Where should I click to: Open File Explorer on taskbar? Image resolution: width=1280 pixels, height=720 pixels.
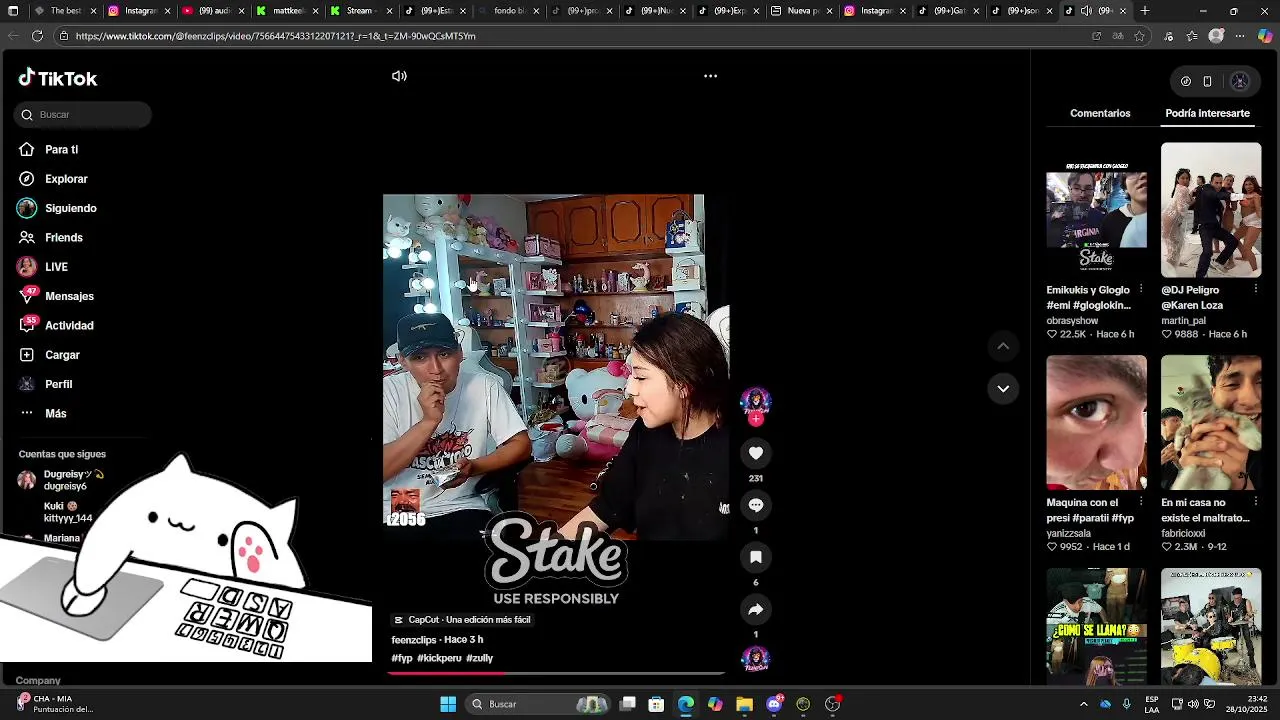click(744, 704)
